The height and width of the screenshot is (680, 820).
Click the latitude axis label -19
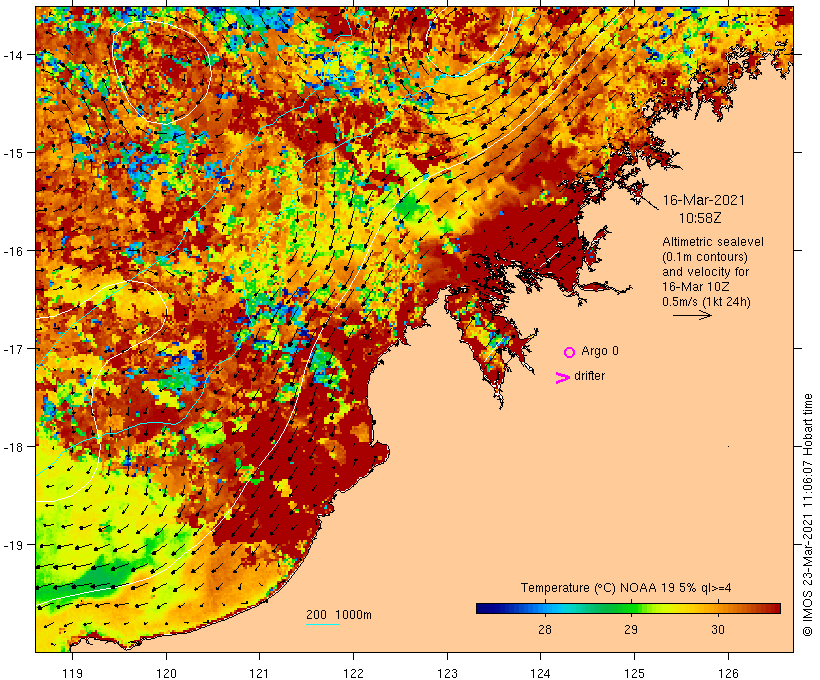[x=13, y=545]
